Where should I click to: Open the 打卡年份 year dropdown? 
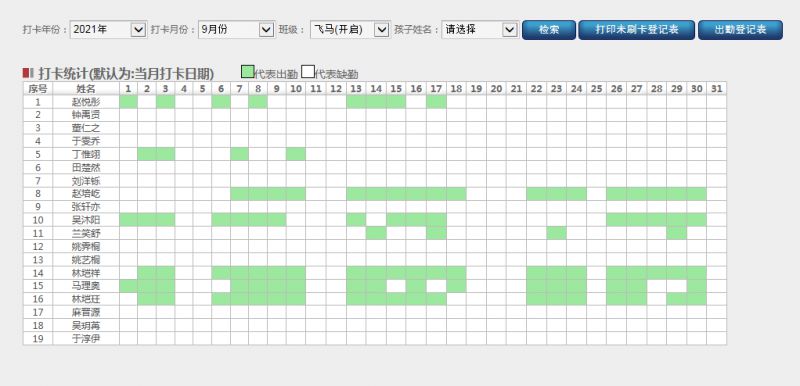click(108, 30)
